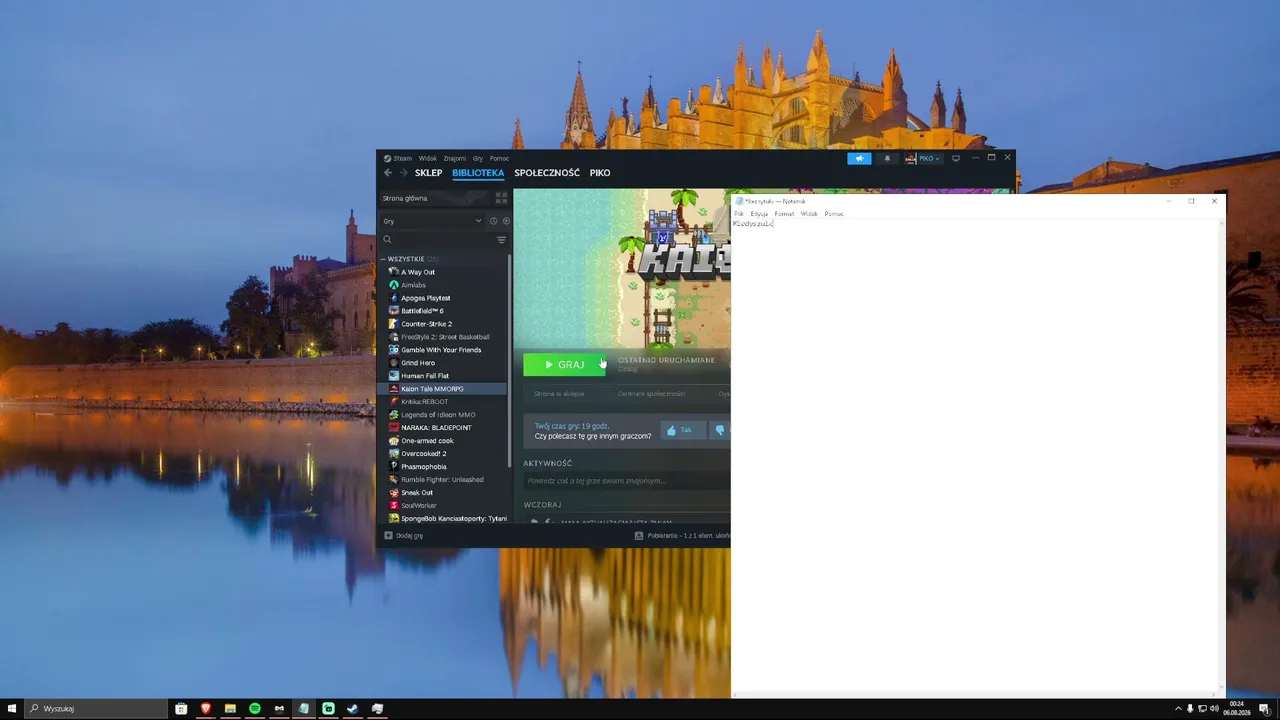Open Steam's Znajomi menu
The image size is (1280, 720).
(455, 158)
